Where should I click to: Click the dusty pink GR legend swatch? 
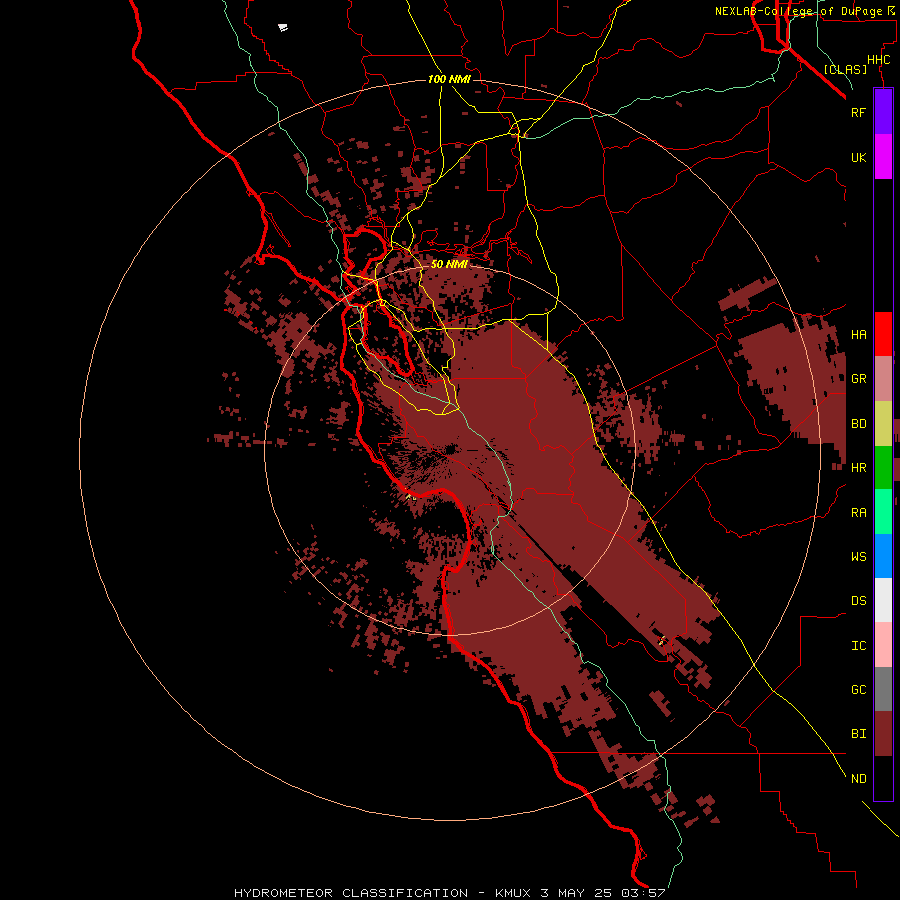(x=883, y=379)
